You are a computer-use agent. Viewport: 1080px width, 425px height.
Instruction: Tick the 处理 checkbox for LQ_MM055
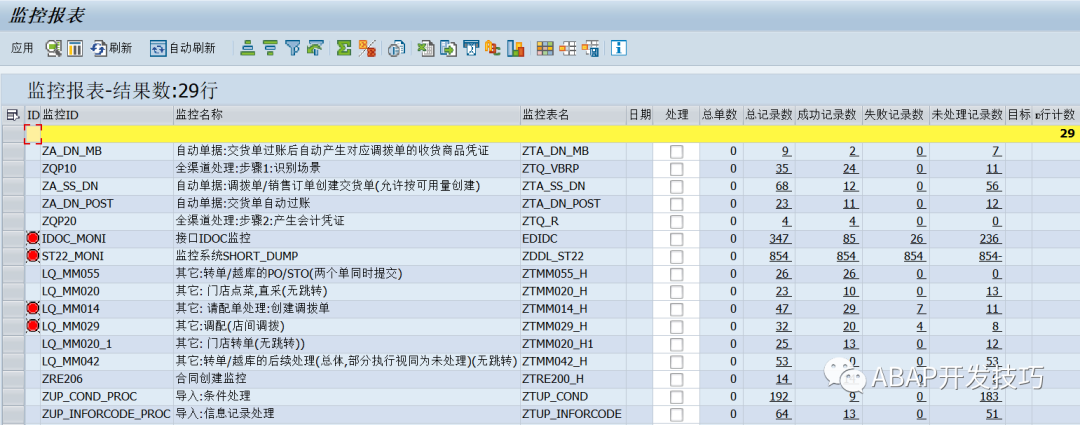(677, 273)
